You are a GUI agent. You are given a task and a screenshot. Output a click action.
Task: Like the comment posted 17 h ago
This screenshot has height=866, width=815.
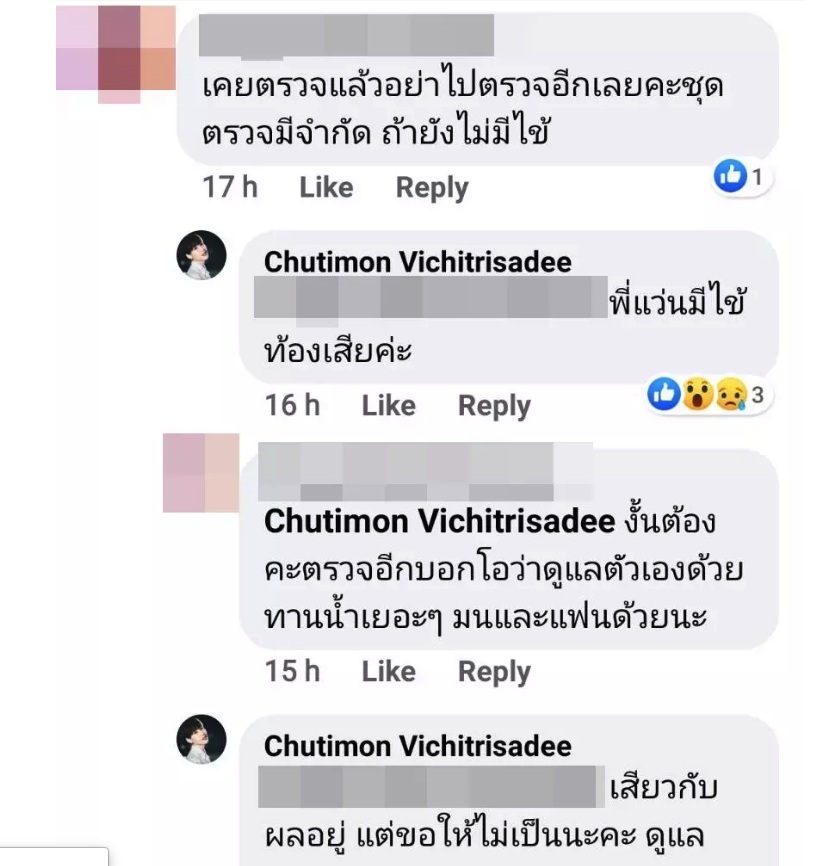click(x=326, y=187)
